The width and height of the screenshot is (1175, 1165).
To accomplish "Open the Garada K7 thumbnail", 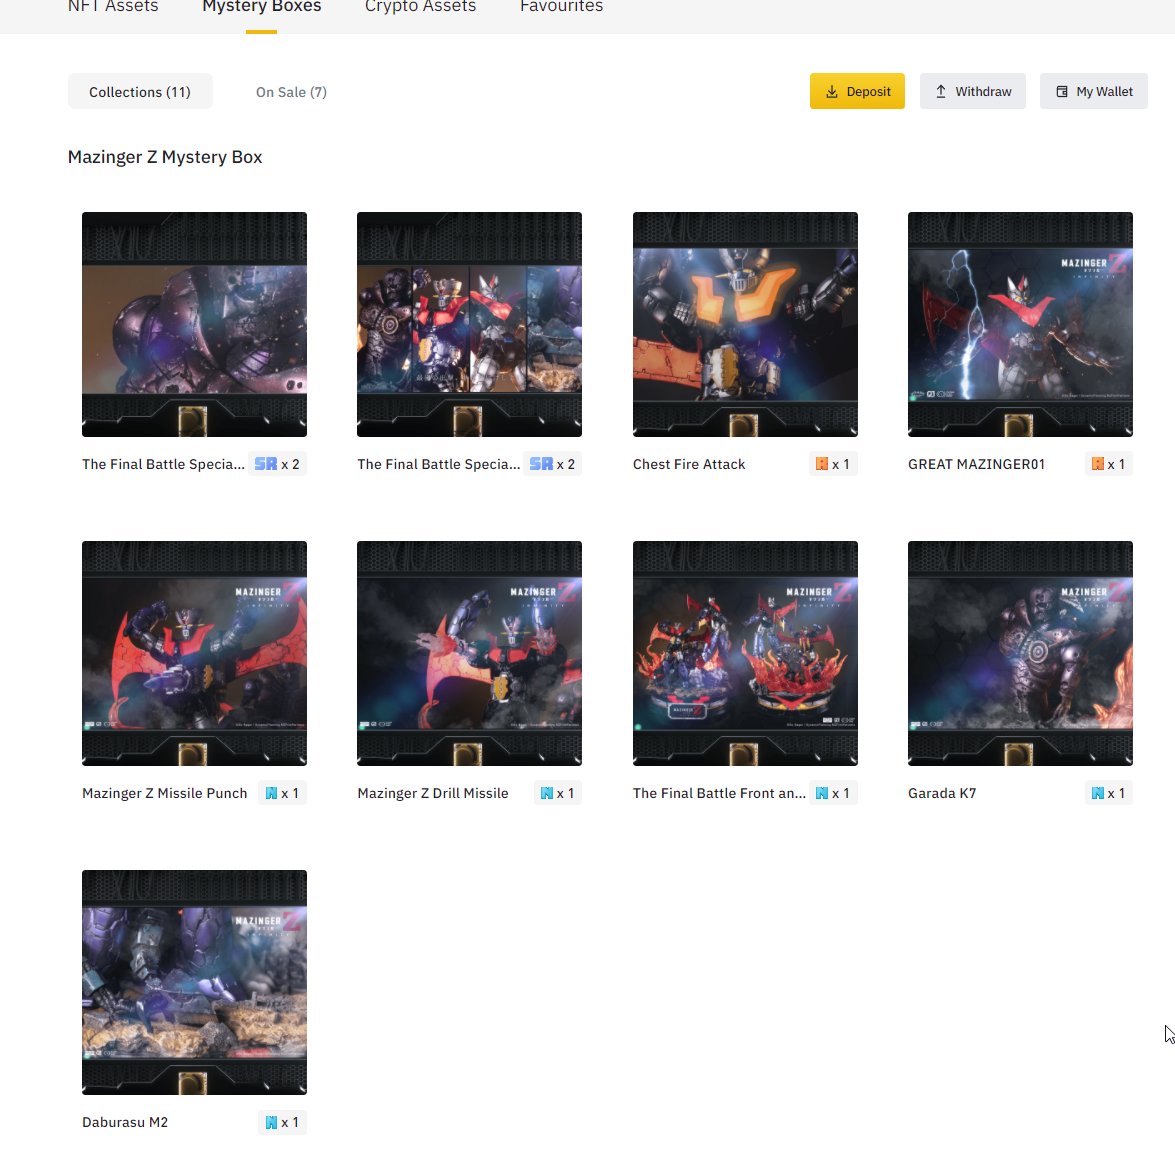I will pos(1020,653).
